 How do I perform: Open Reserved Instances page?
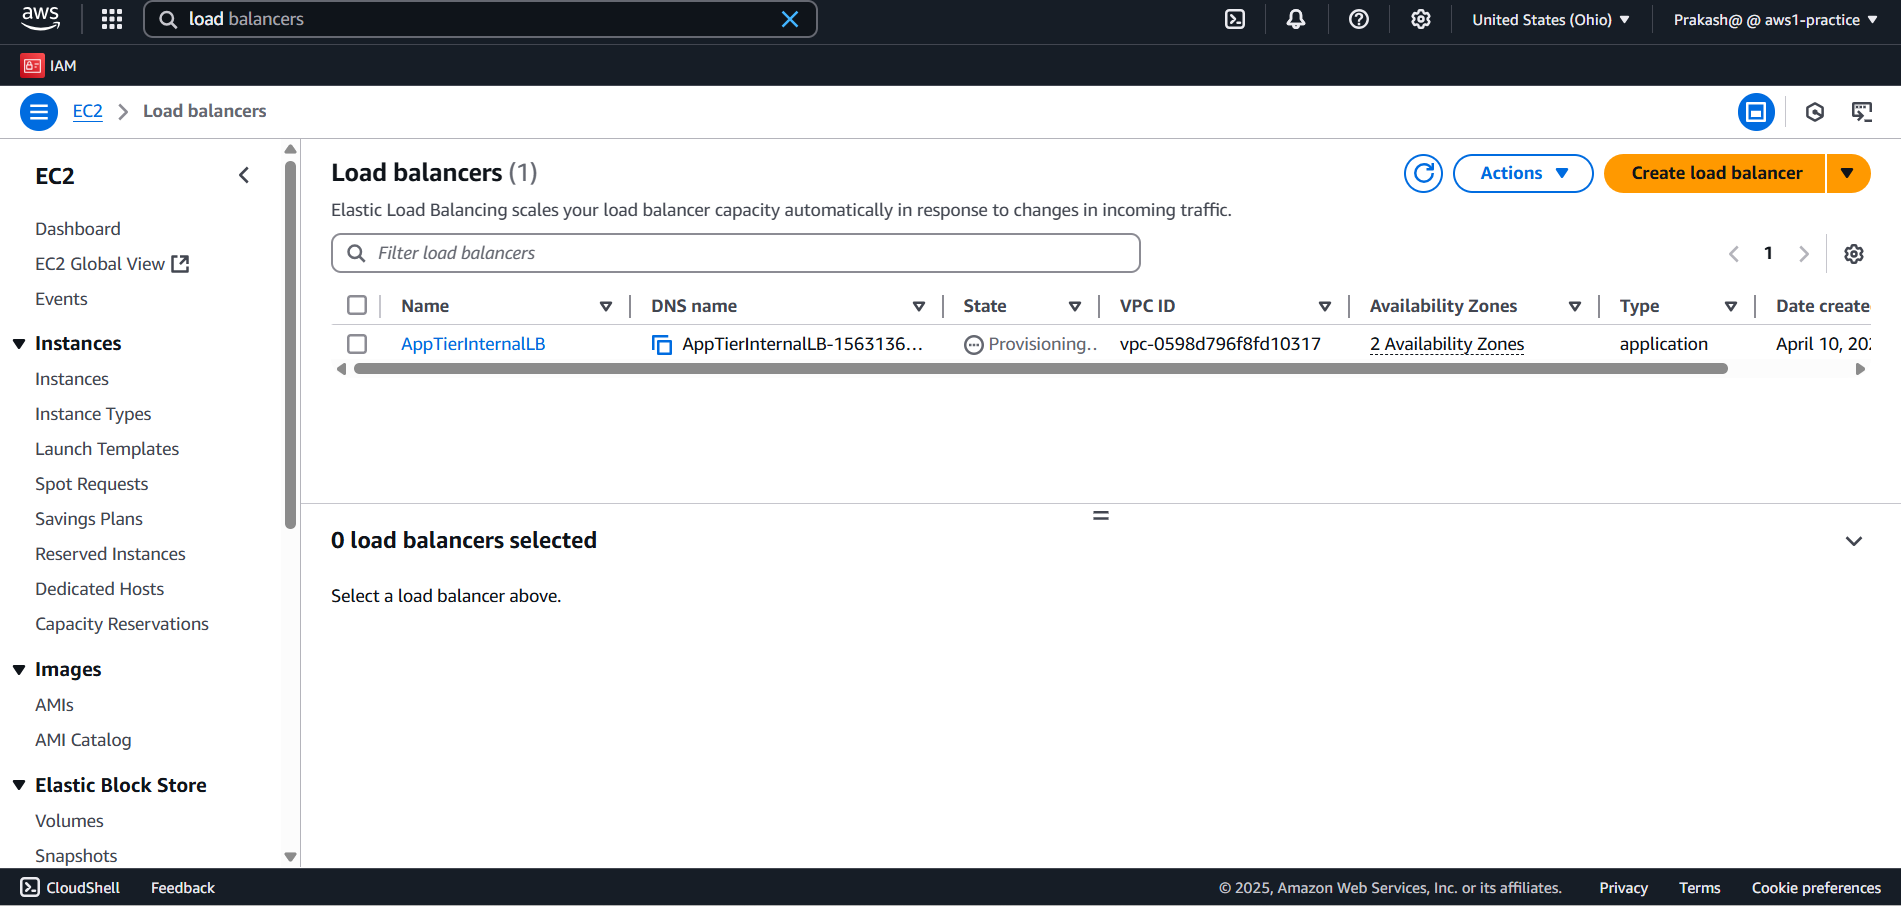click(x=110, y=554)
